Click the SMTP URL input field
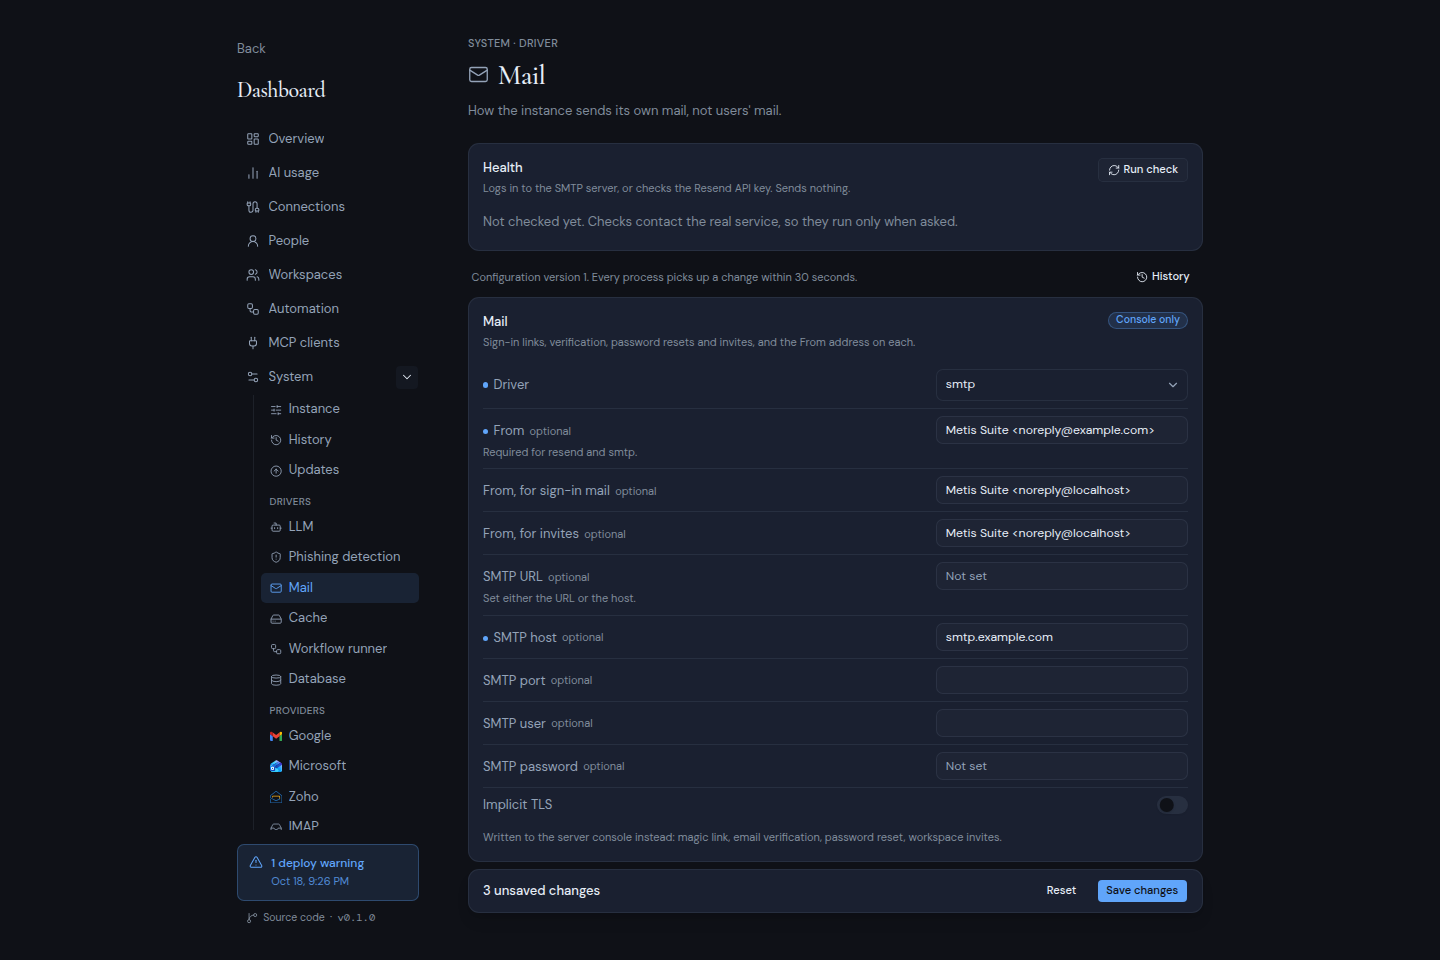 point(1062,577)
